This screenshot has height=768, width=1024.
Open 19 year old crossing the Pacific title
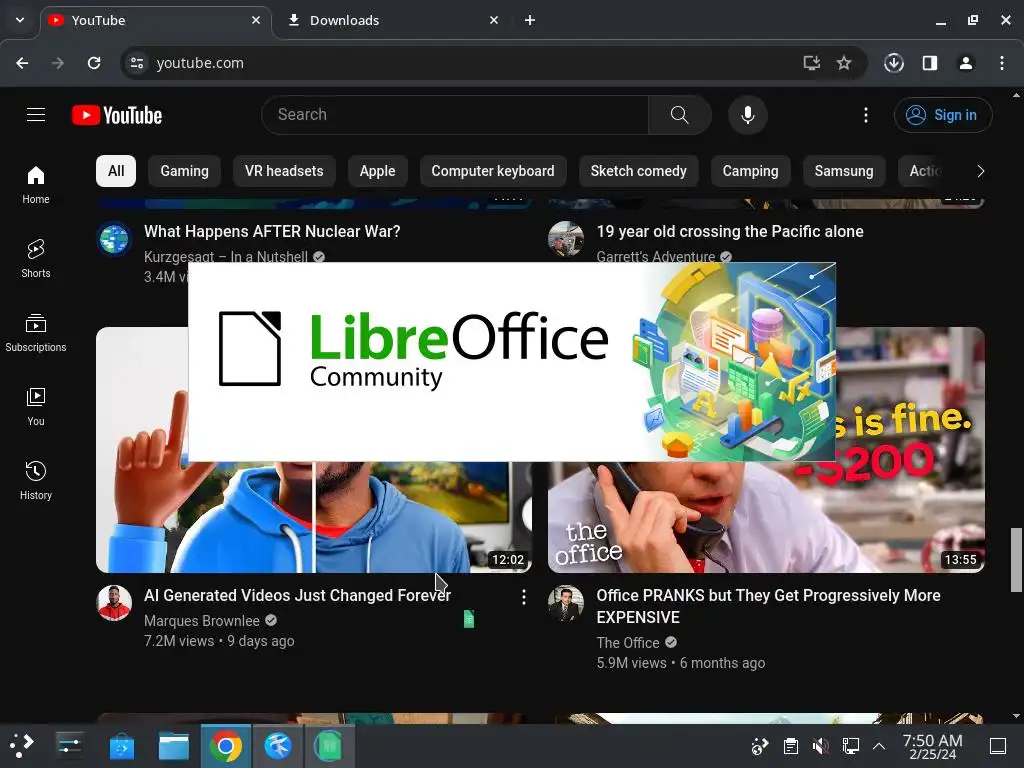click(730, 231)
